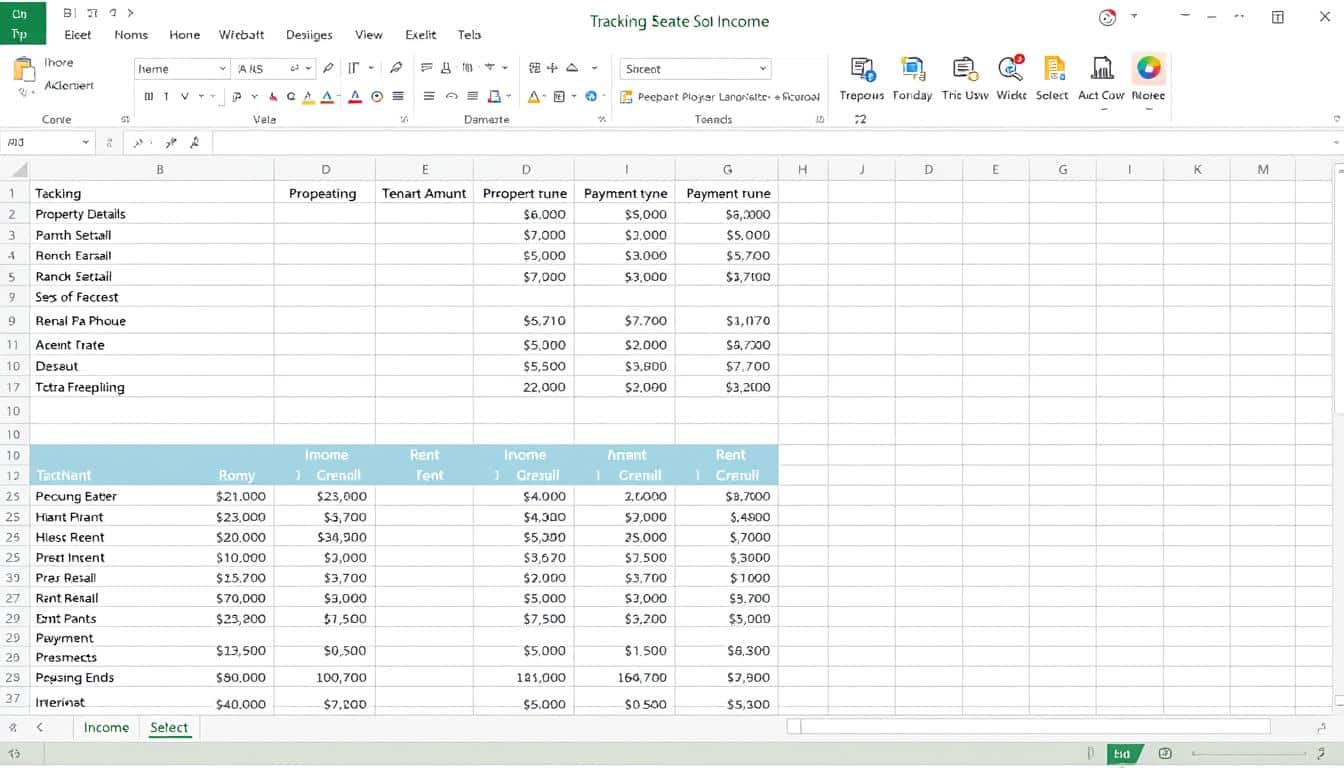This screenshot has height=768, width=1344.
Task: Click the Niotee color wheel icon
Action: coord(1148,68)
